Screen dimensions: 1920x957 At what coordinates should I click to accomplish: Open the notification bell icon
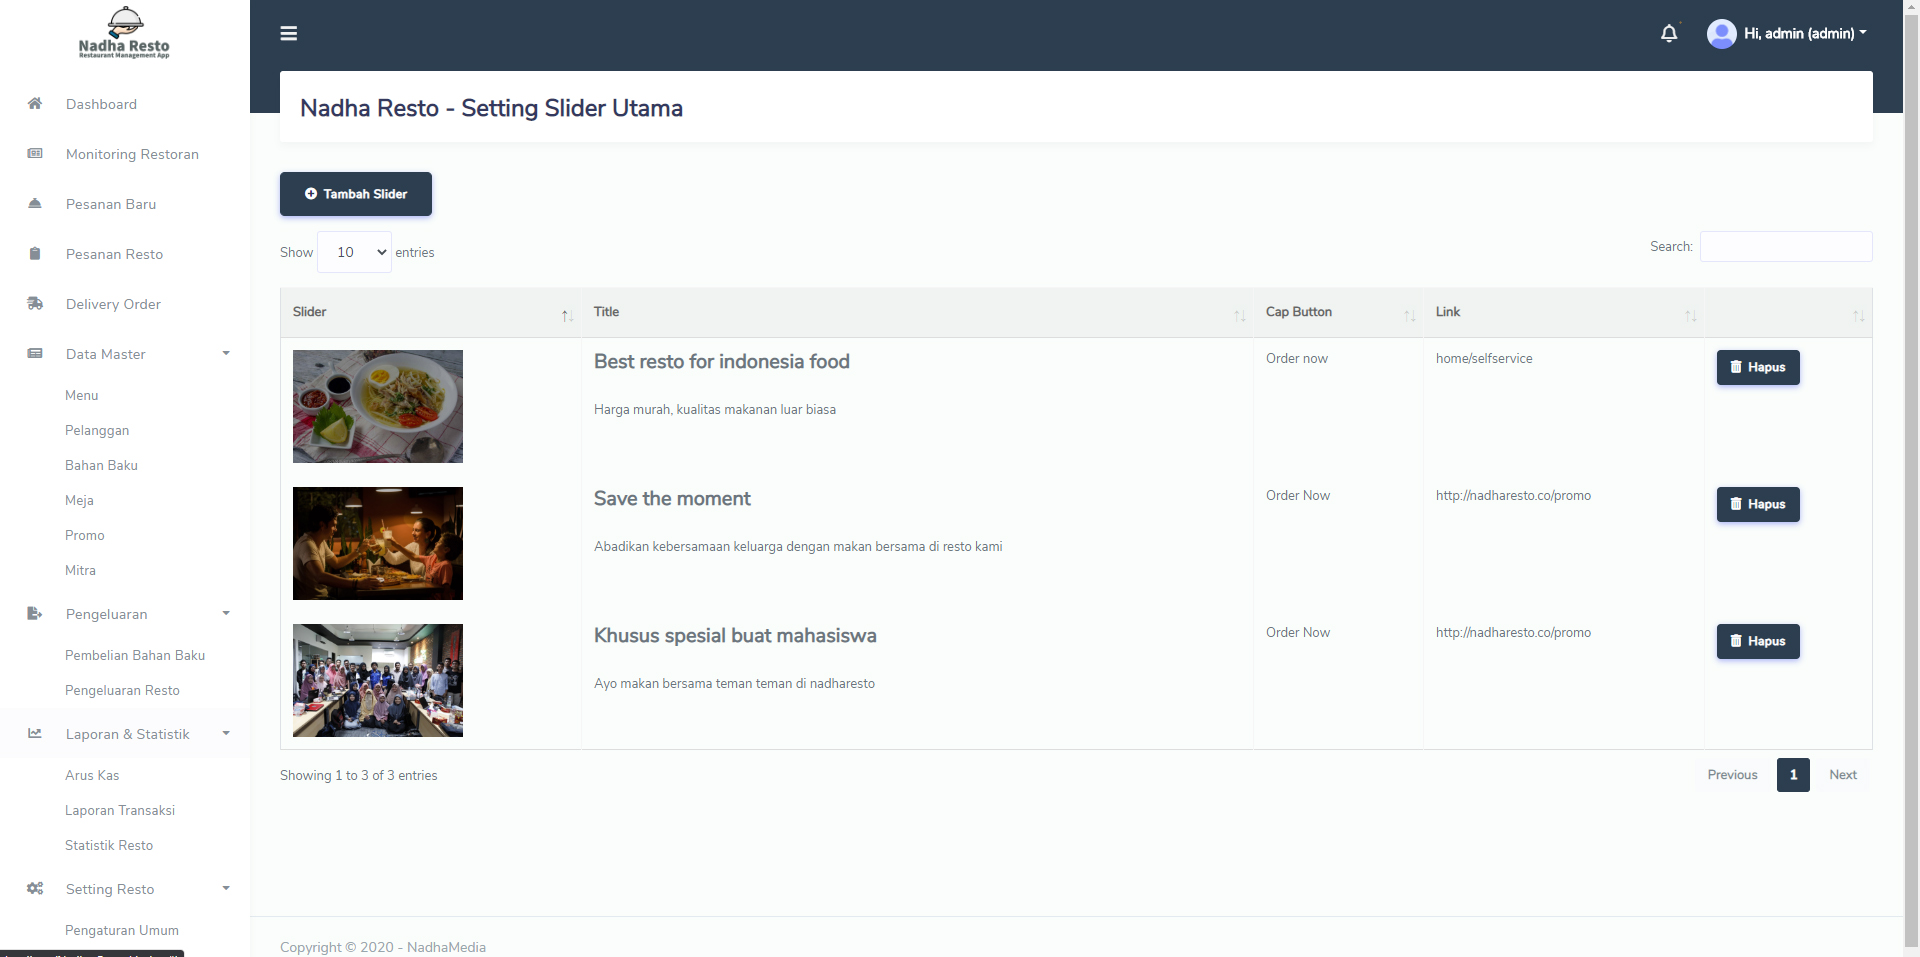1669,34
